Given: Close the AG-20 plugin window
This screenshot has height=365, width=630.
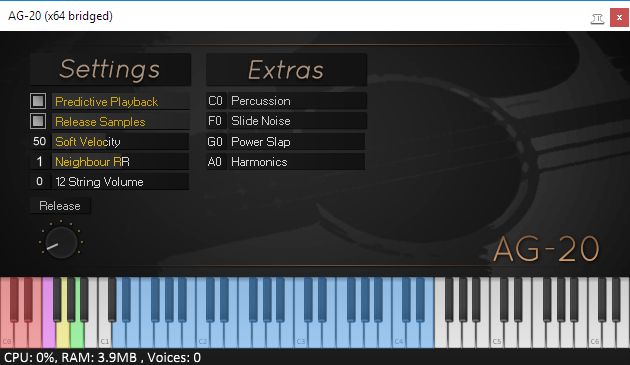Looking at the screenshot, I should click(619, 18).
